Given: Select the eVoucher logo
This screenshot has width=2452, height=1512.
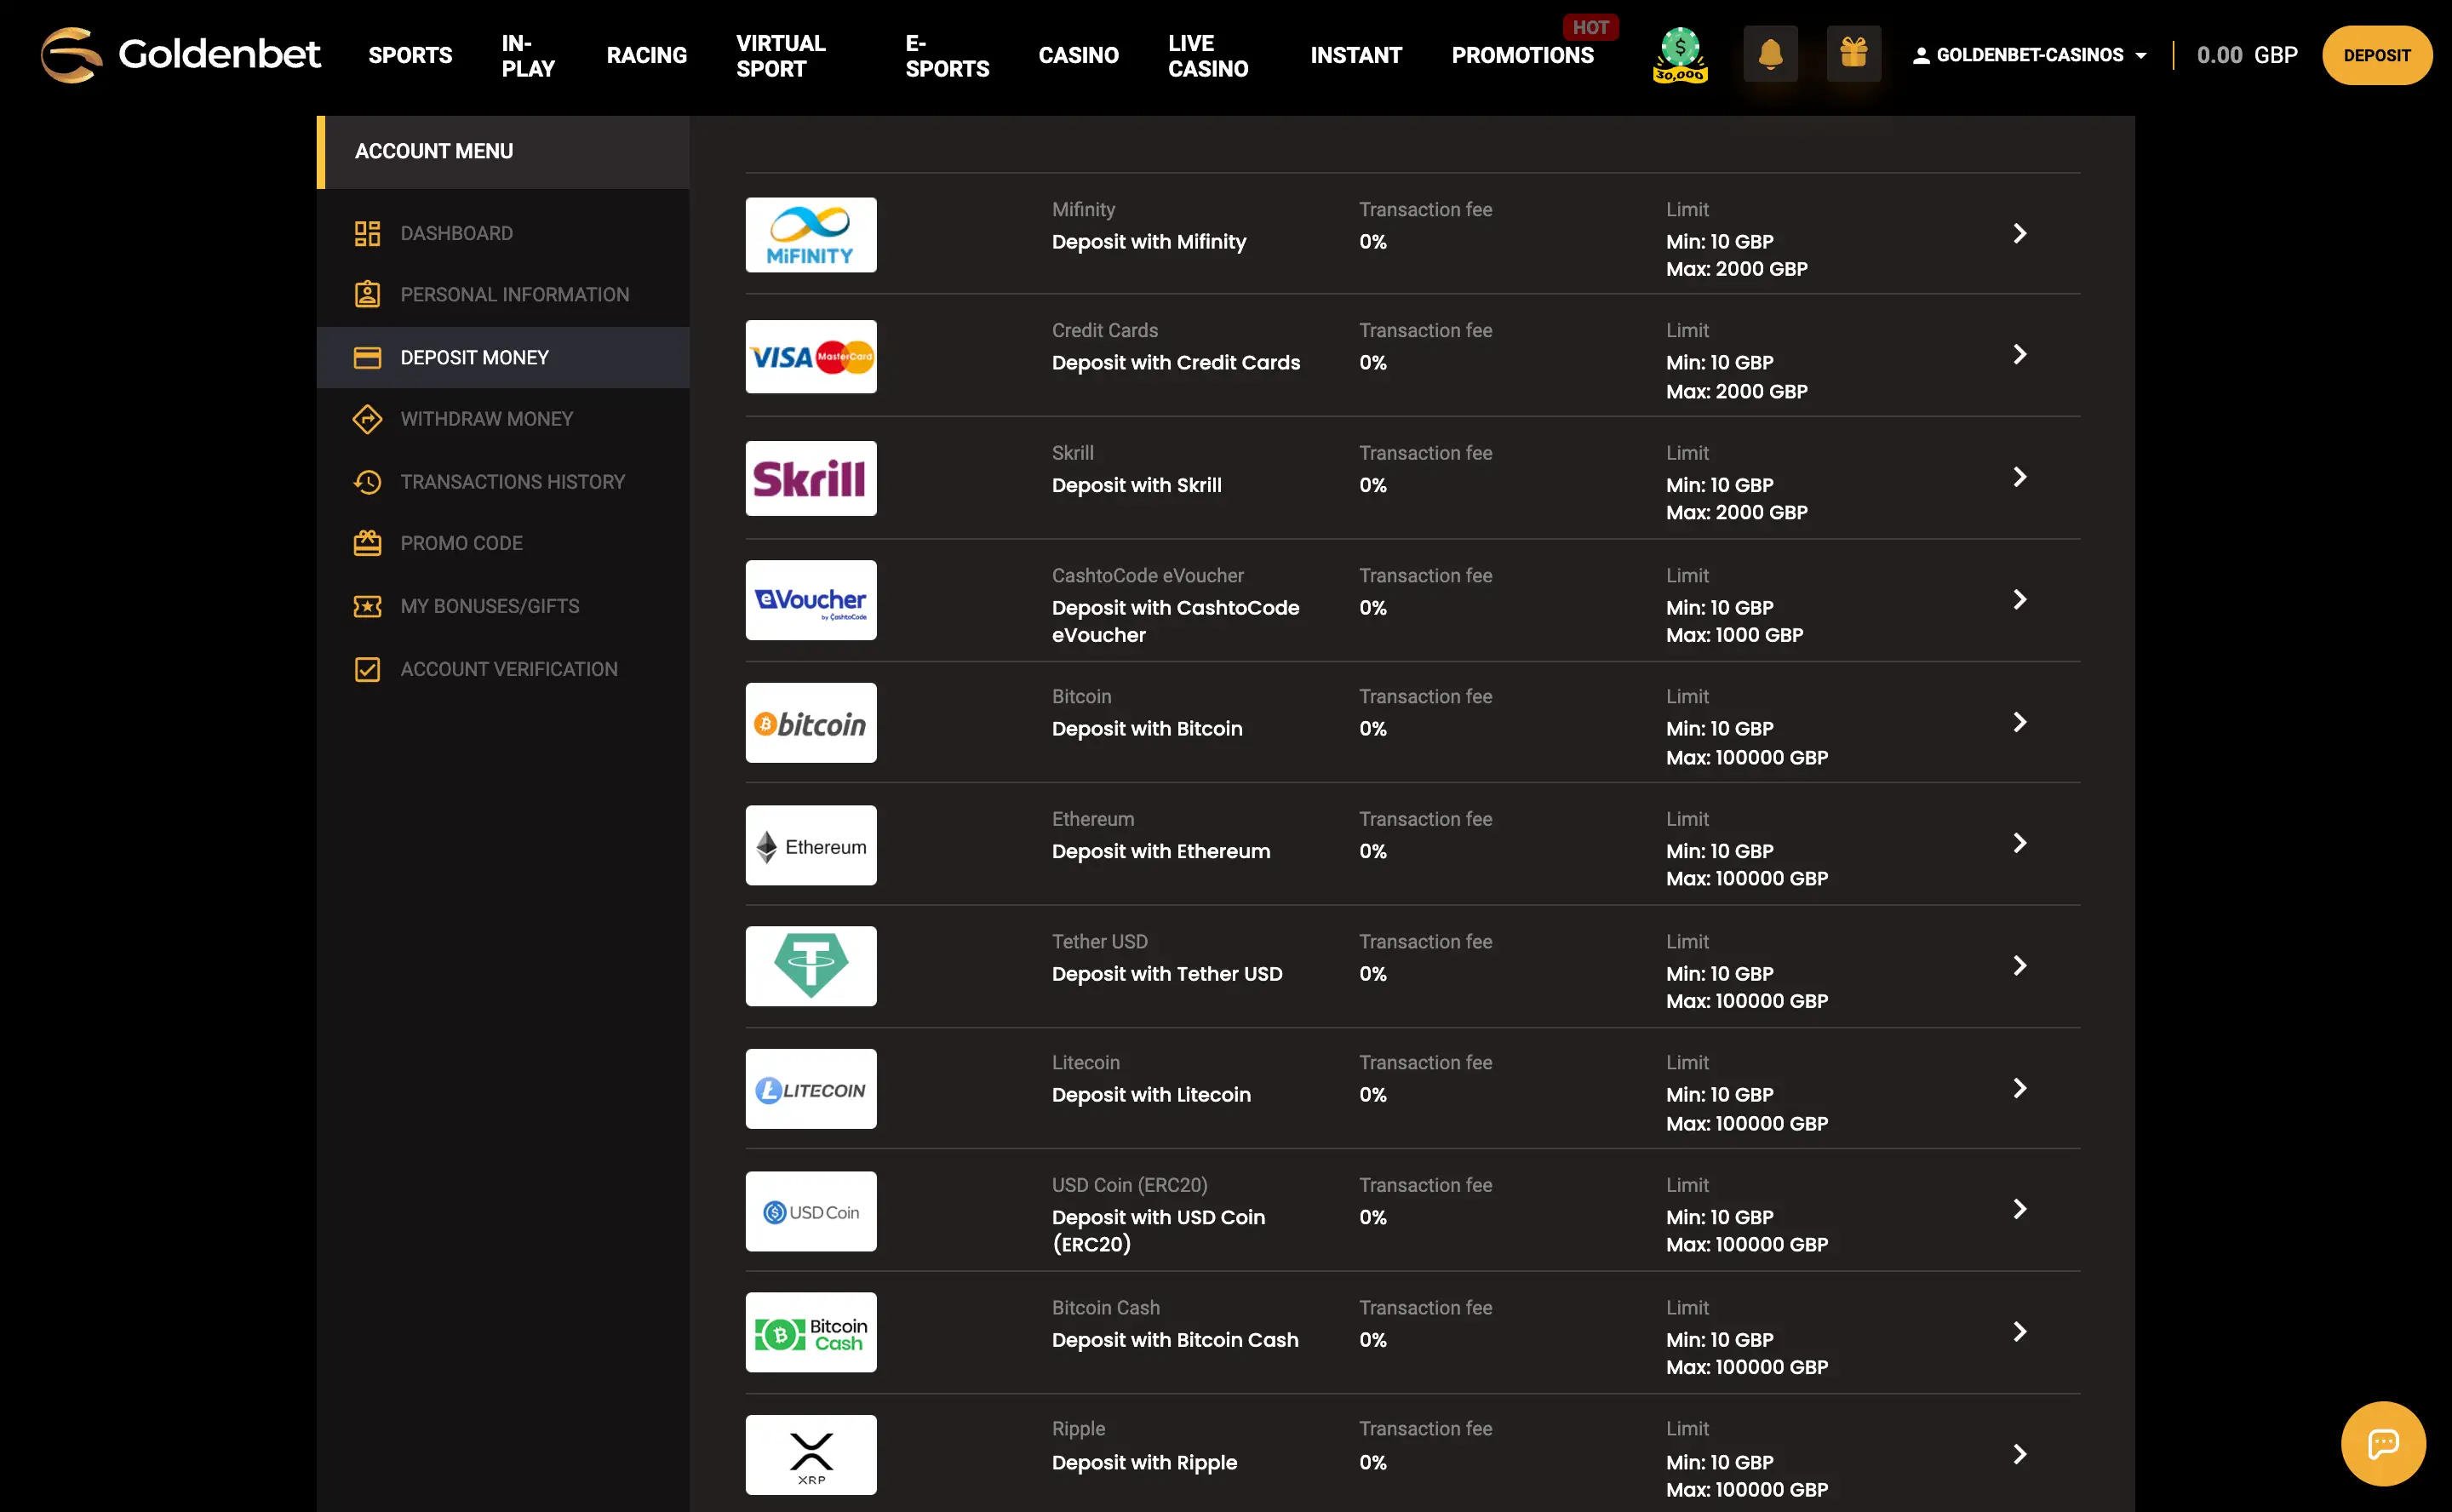Looking at the screenshot, I should click(811, 600).
